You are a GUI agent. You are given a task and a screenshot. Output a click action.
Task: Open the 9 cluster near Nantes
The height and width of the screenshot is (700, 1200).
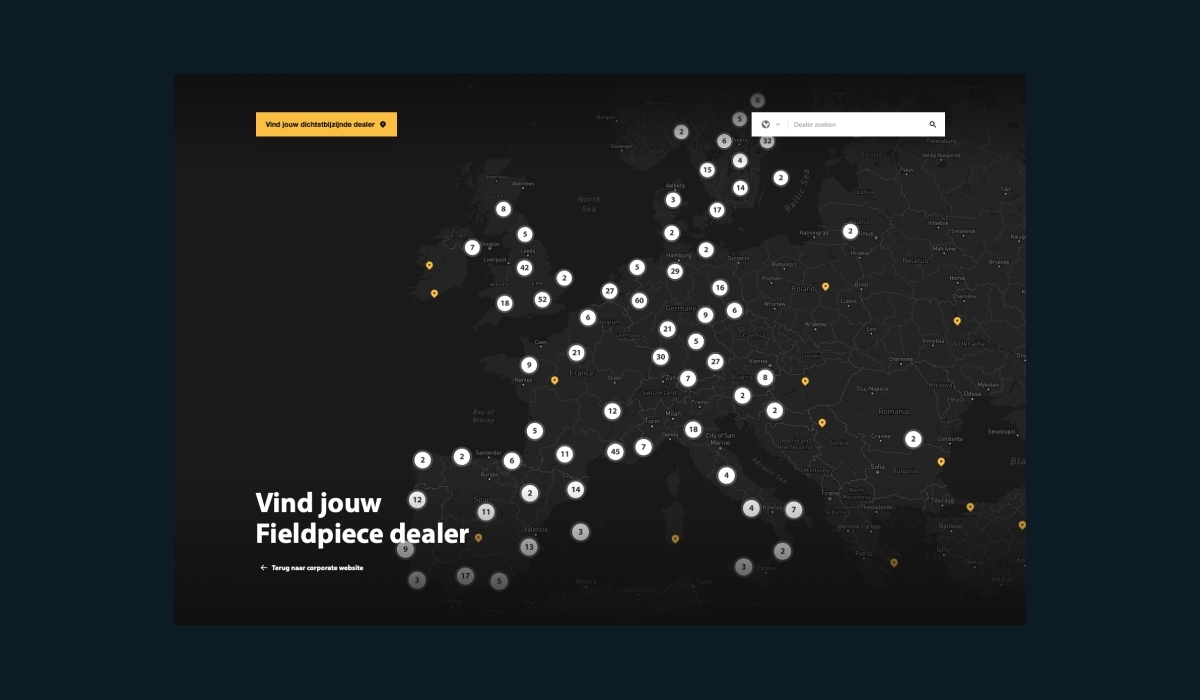(x=529, y=365)
